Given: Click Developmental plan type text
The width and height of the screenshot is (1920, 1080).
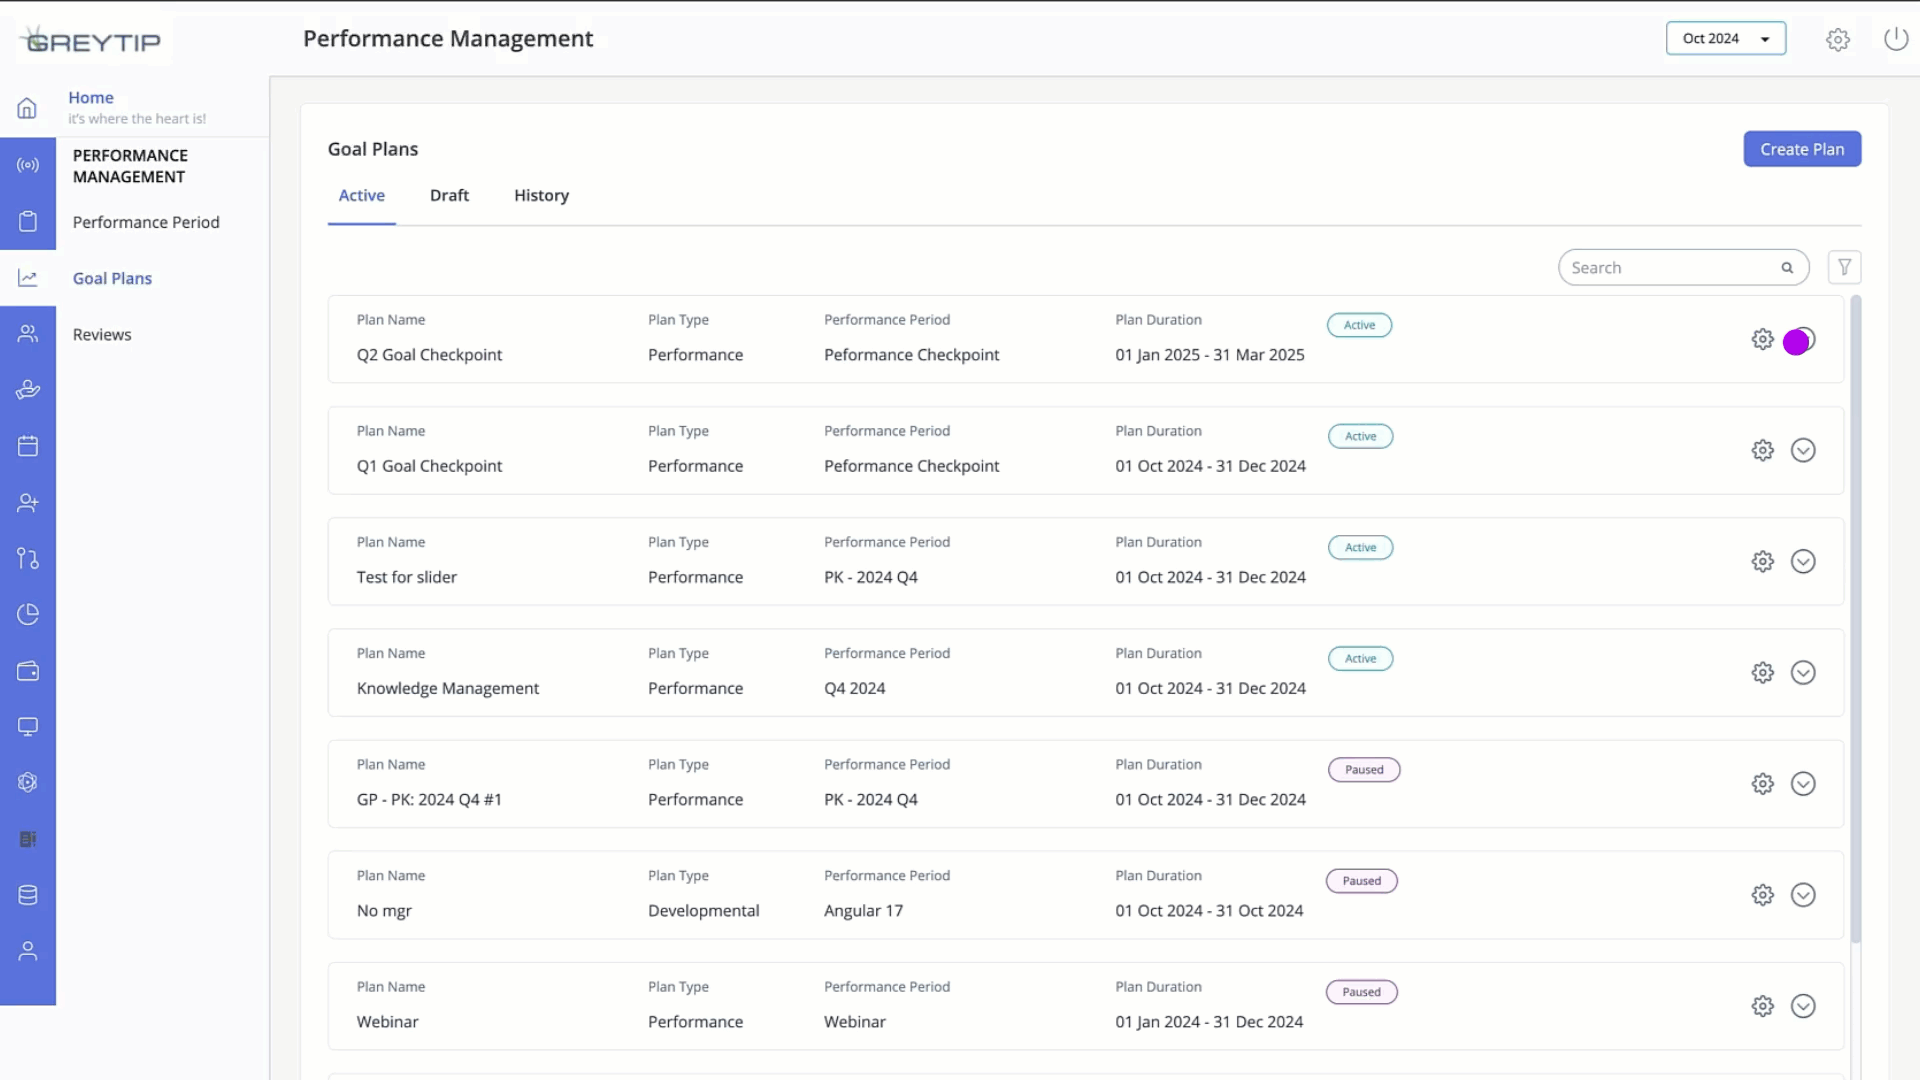Looking at the screenshot, I should coord(703,910).
